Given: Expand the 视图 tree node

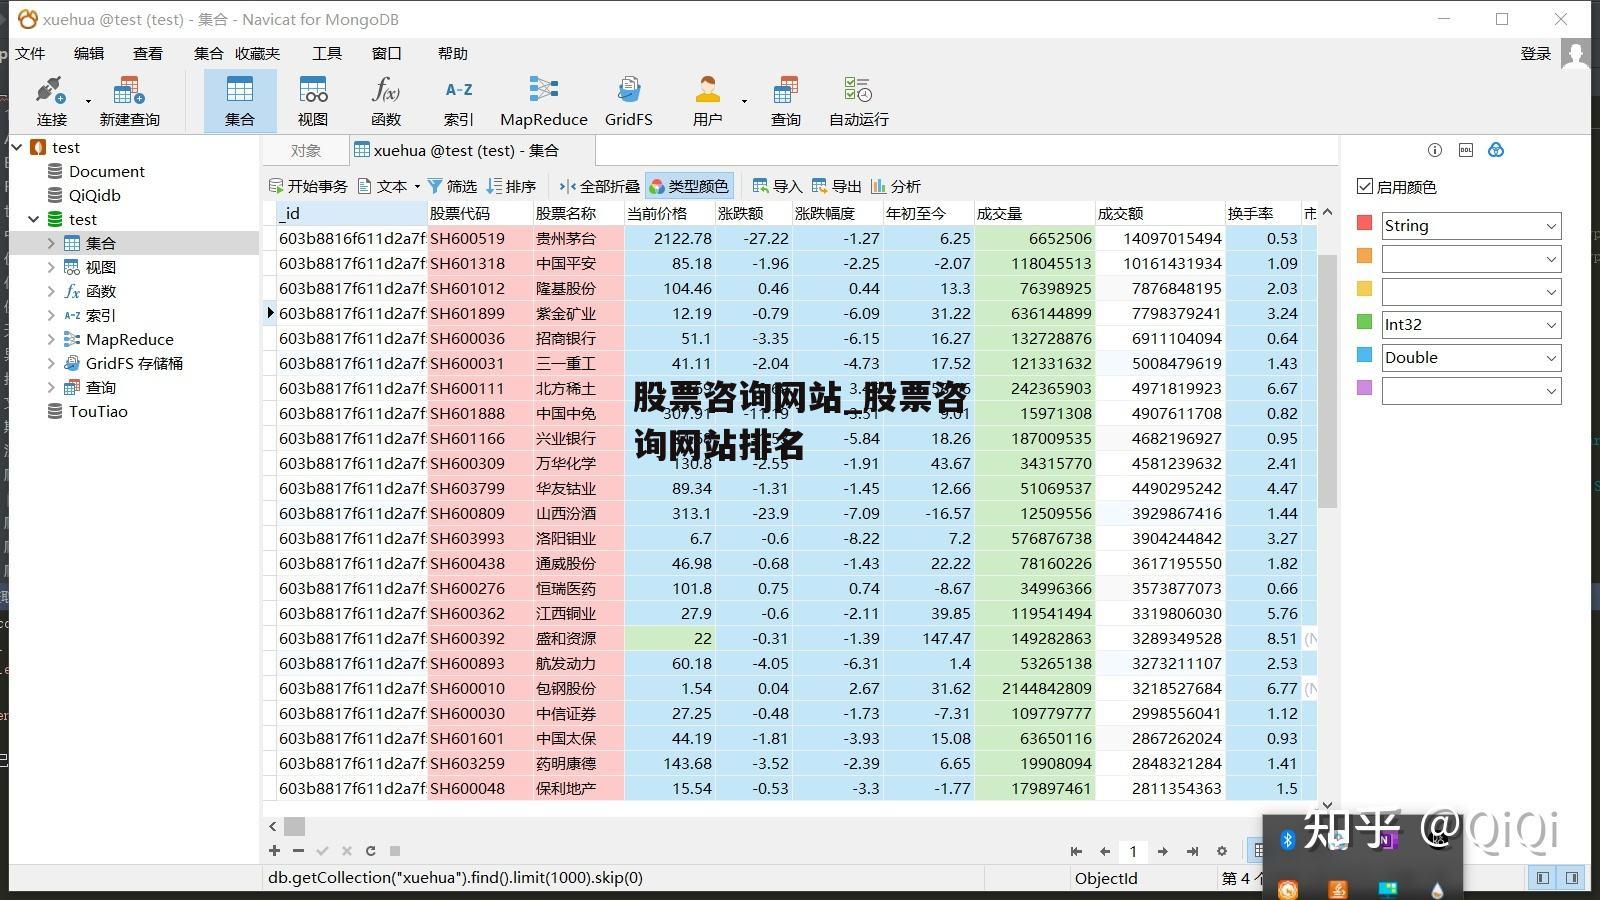Looking at the screenshot, I should [x=51, y=267].
